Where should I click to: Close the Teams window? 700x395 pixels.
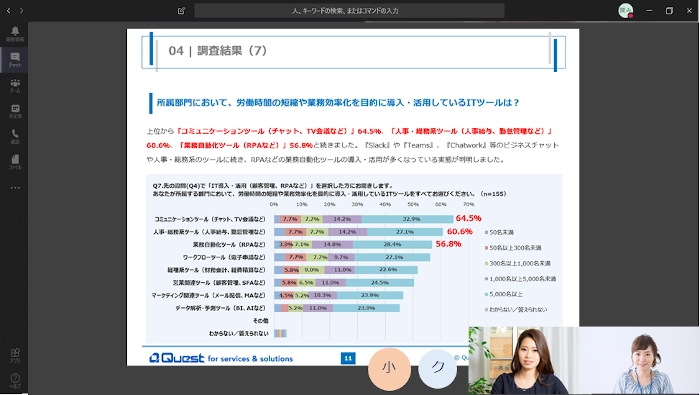689,10
